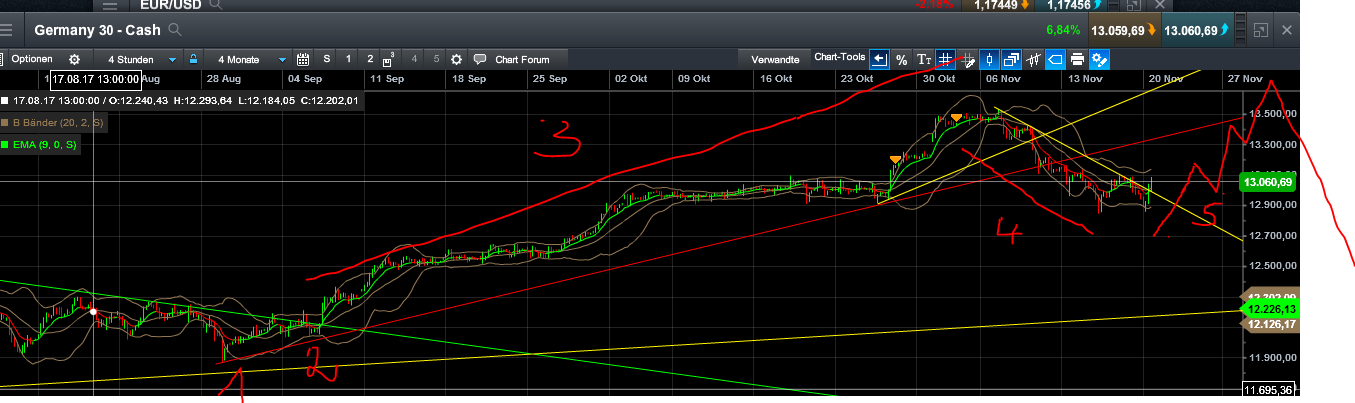Click the B Bänder (20, 2, S) indicator label
This screenshot has width=1355, height=403.
(57, 122)
